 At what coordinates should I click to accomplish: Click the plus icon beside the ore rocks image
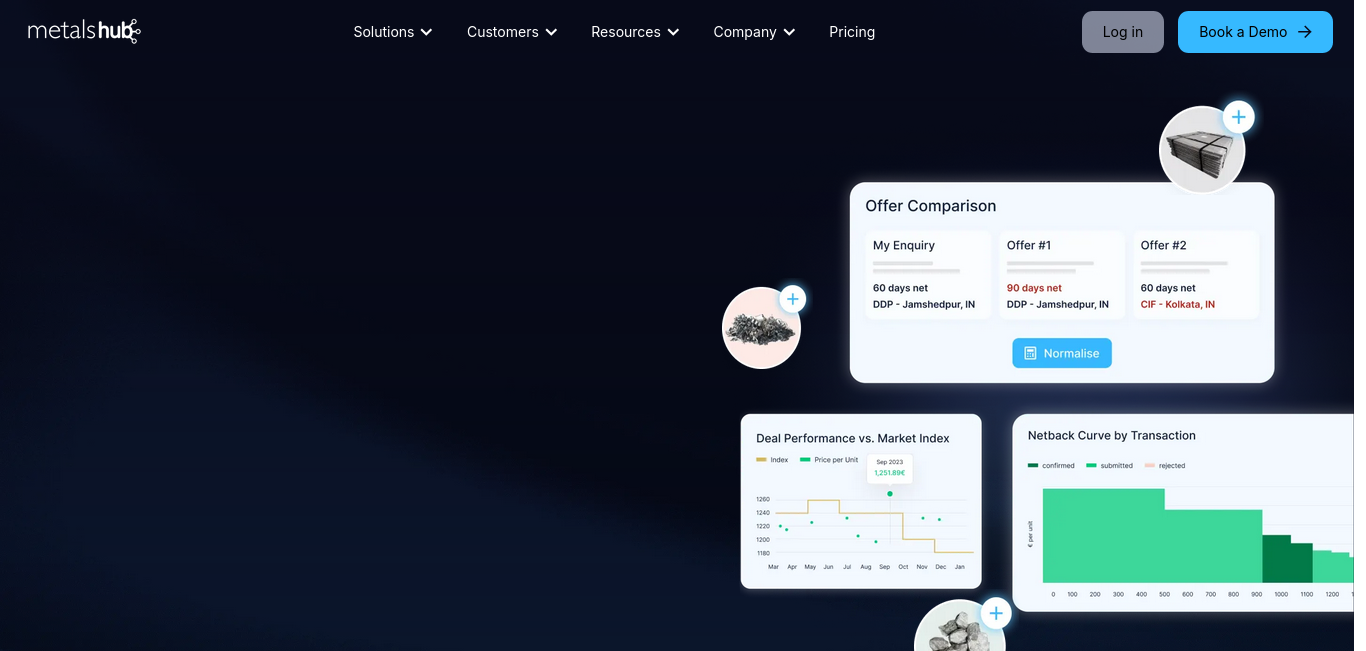(x=995, y=613)
